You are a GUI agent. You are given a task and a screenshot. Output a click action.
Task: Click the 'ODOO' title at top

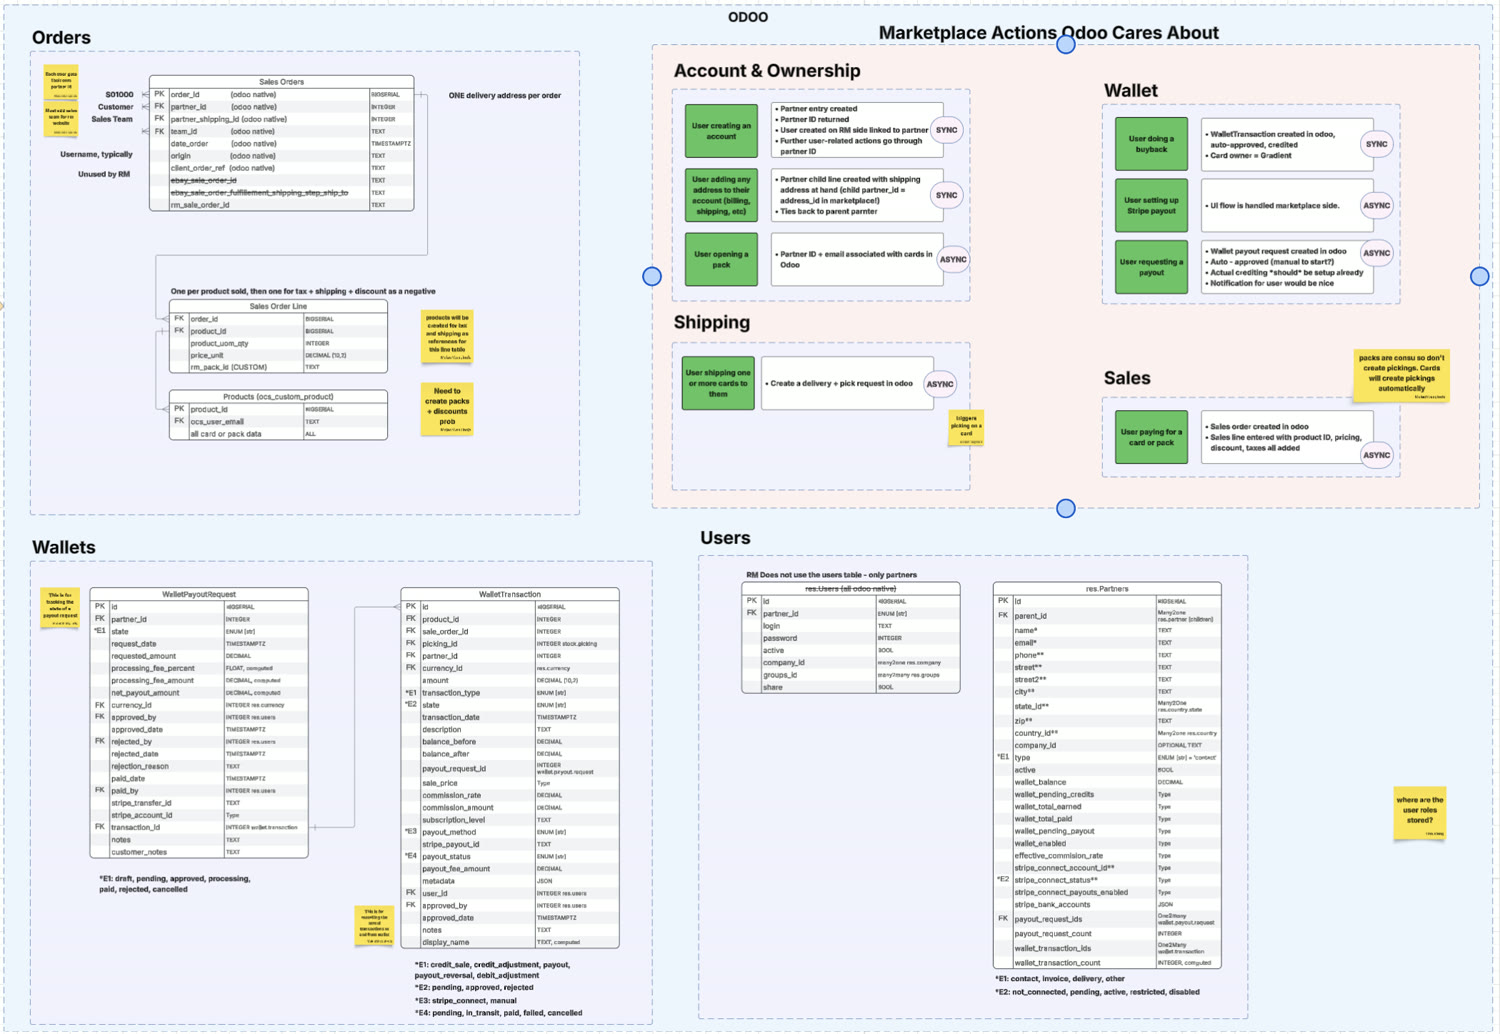click(748, 17)
